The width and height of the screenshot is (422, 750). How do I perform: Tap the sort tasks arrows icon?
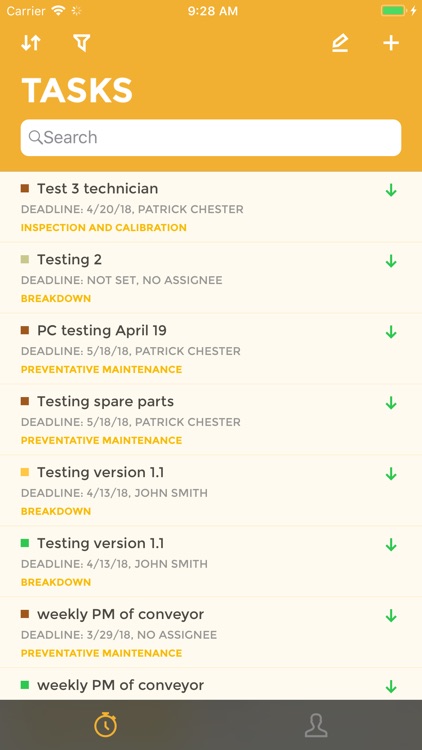(31, 43)
